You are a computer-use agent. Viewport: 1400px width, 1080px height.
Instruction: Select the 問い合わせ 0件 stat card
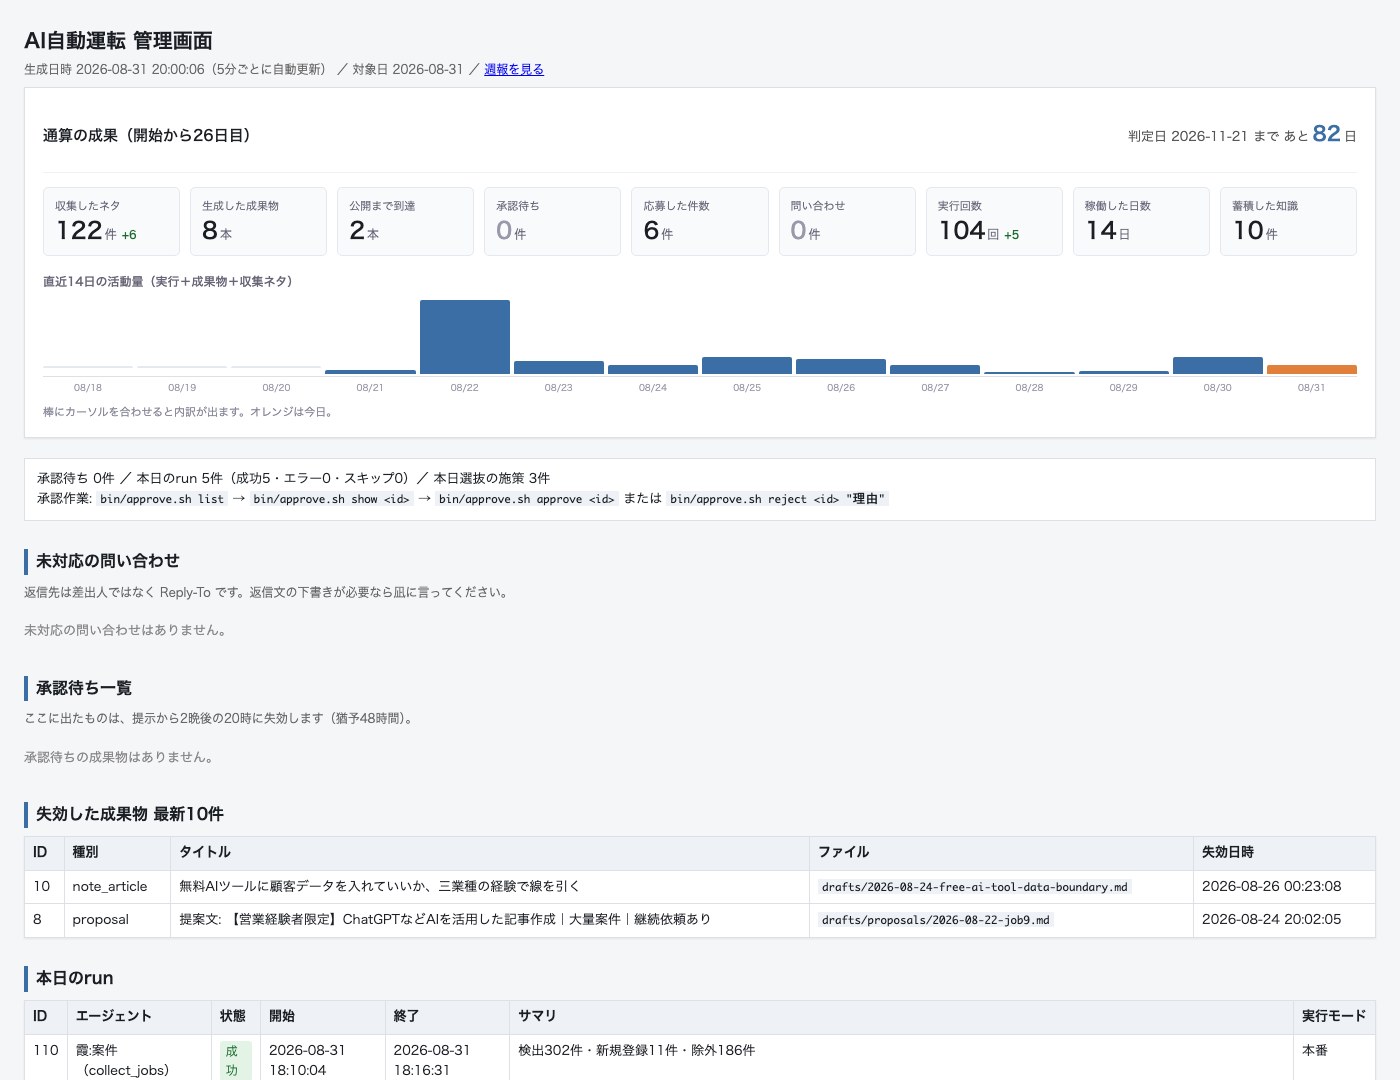[847, 221]
